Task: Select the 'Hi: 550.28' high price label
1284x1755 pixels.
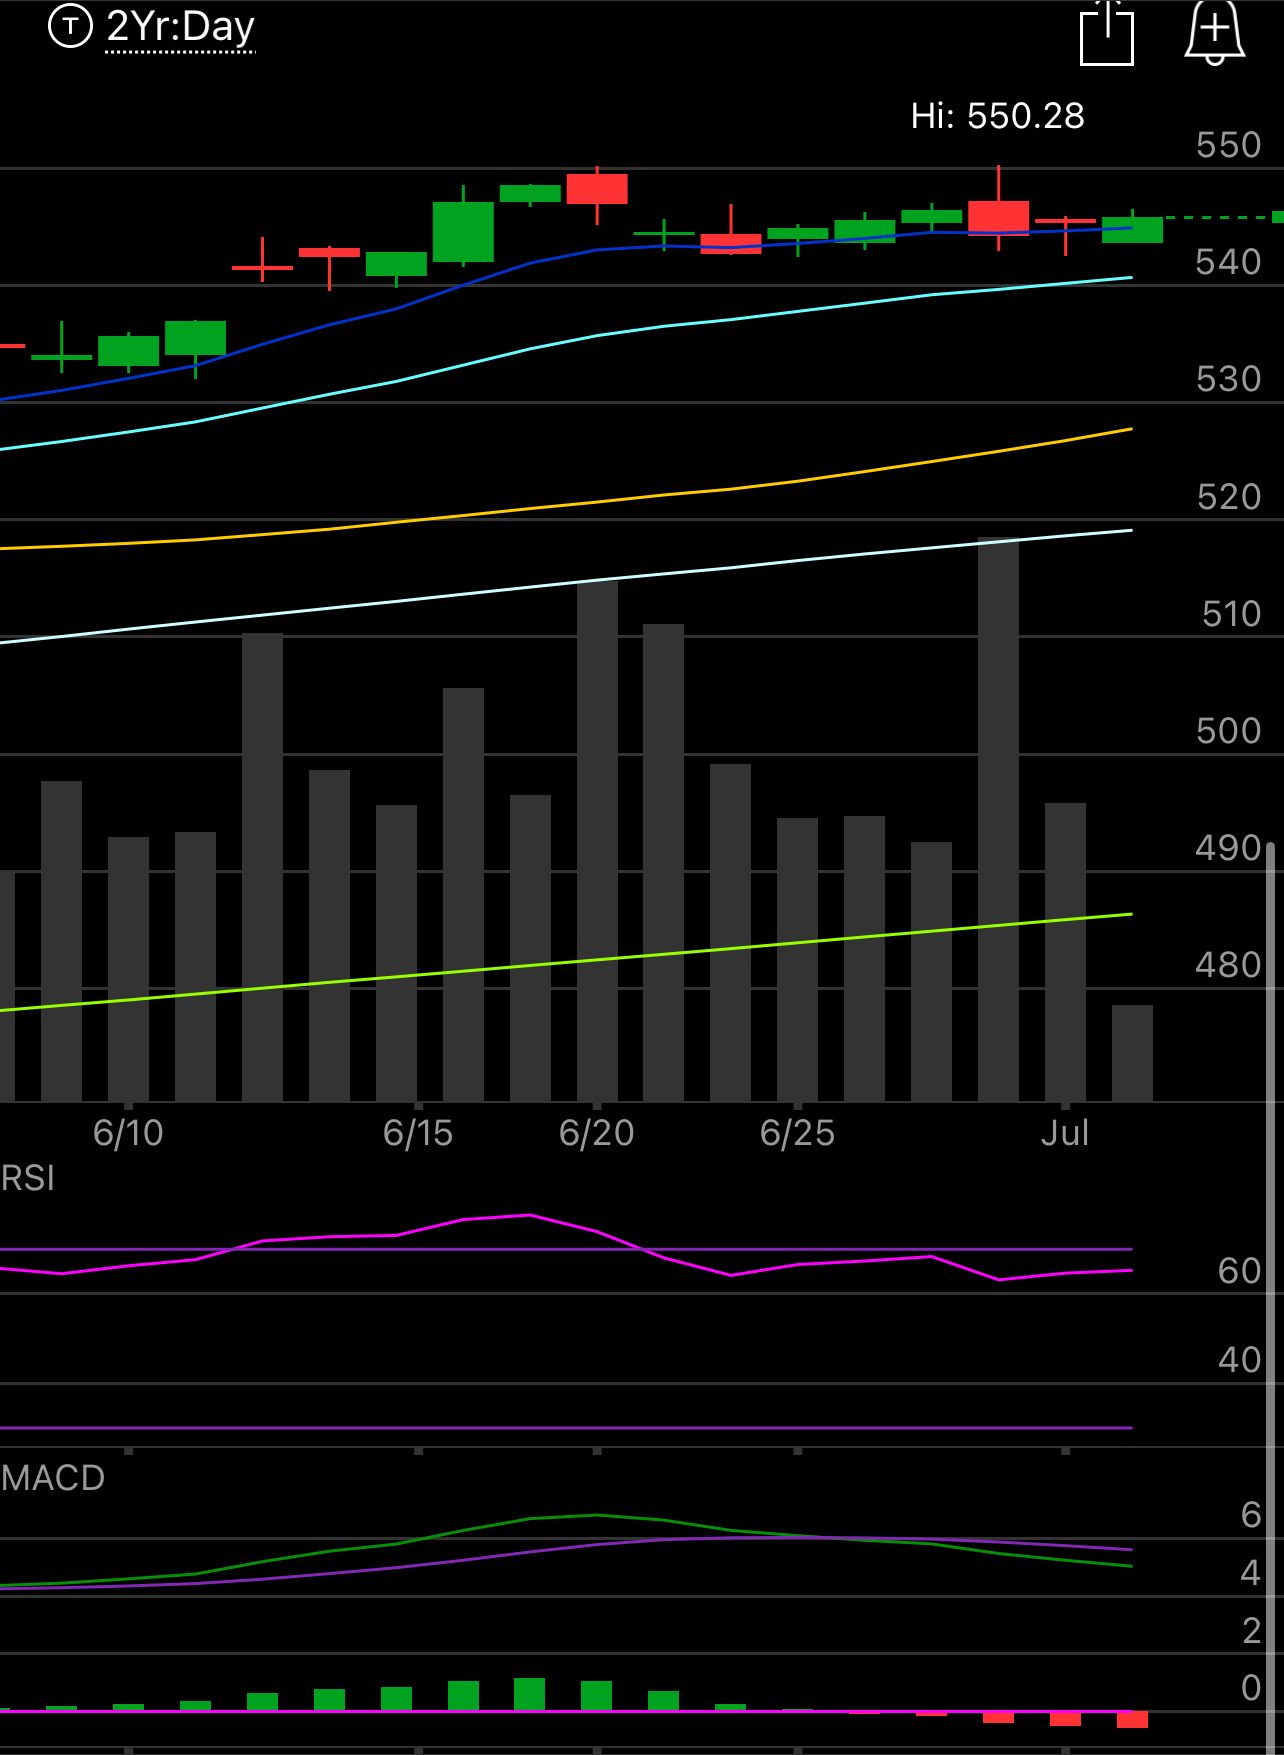Action: 997,116
